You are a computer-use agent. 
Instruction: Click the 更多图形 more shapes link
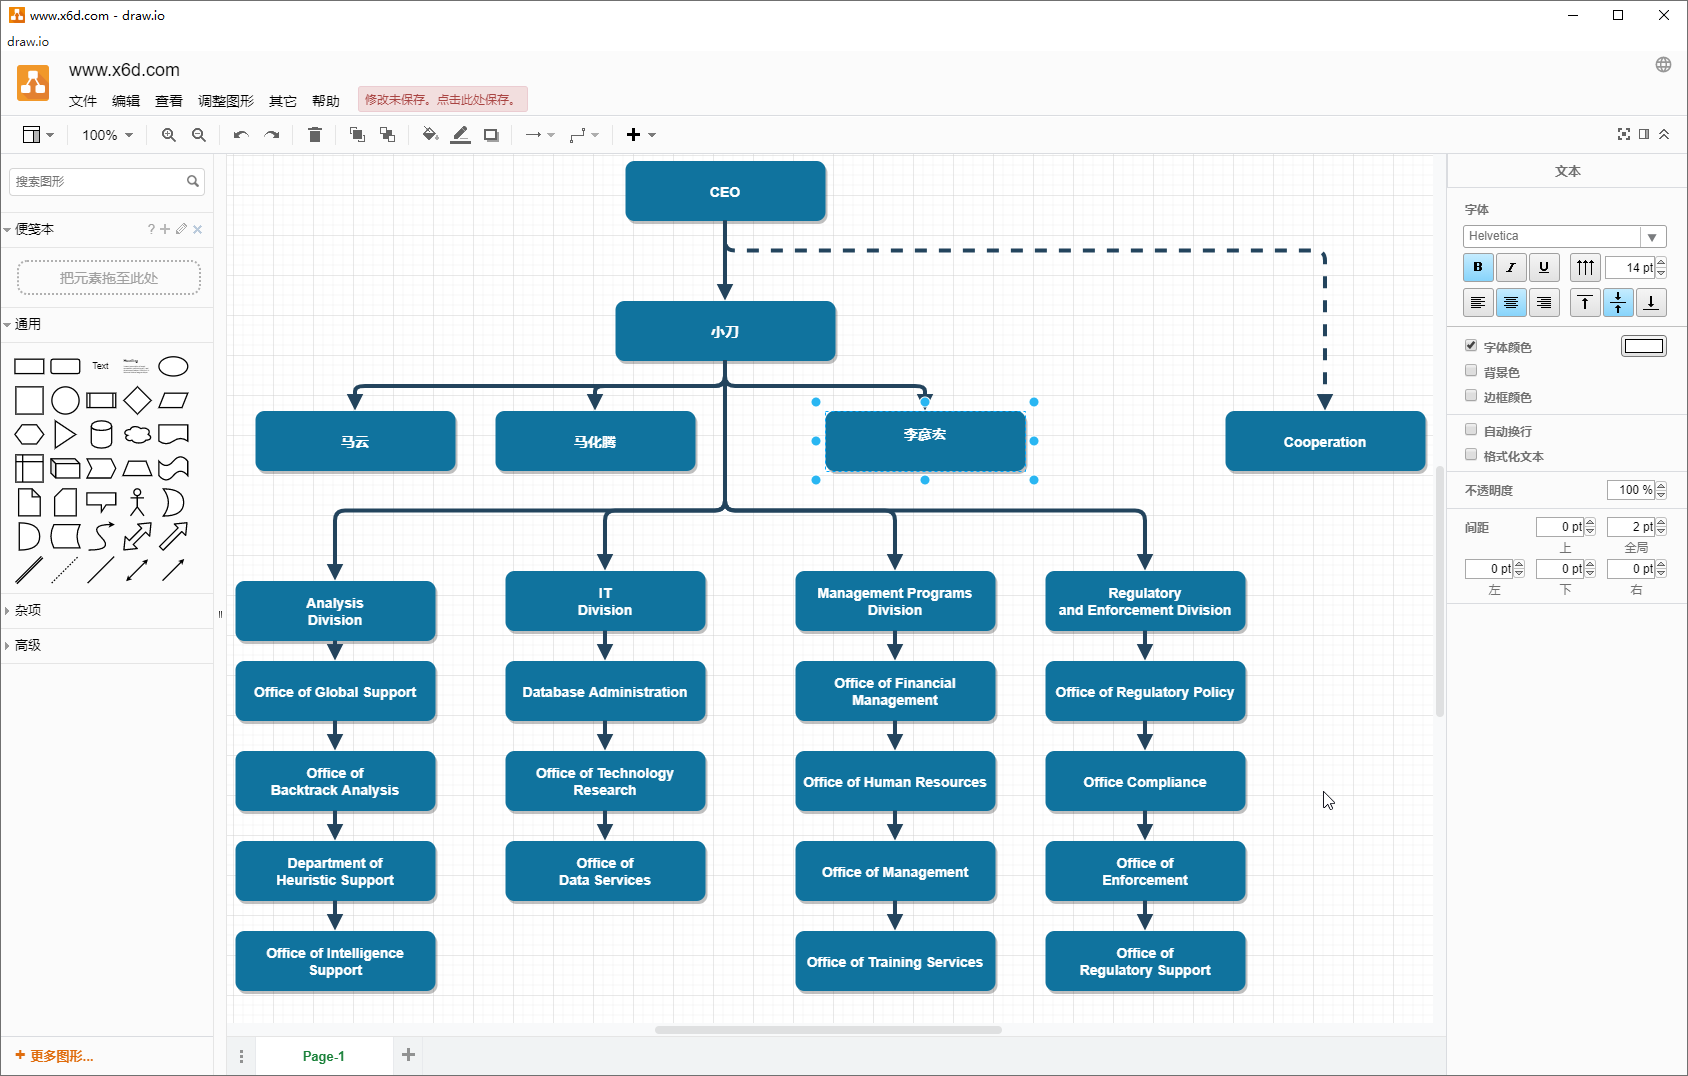pos(55,1056)
